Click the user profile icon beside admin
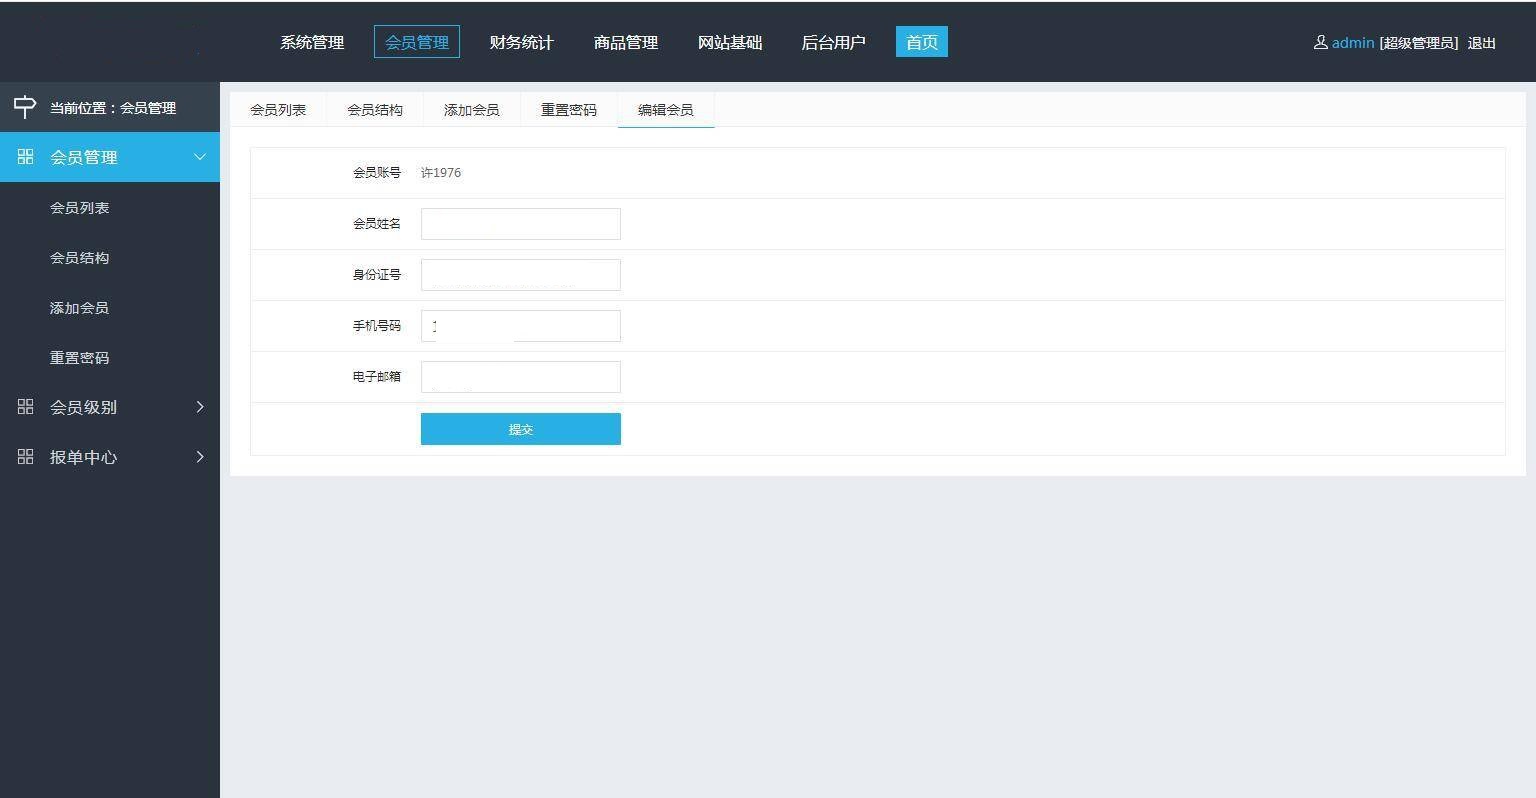Image resolution: width=1536 pixels, height=798 pixels. click(x=1320, y=42)
